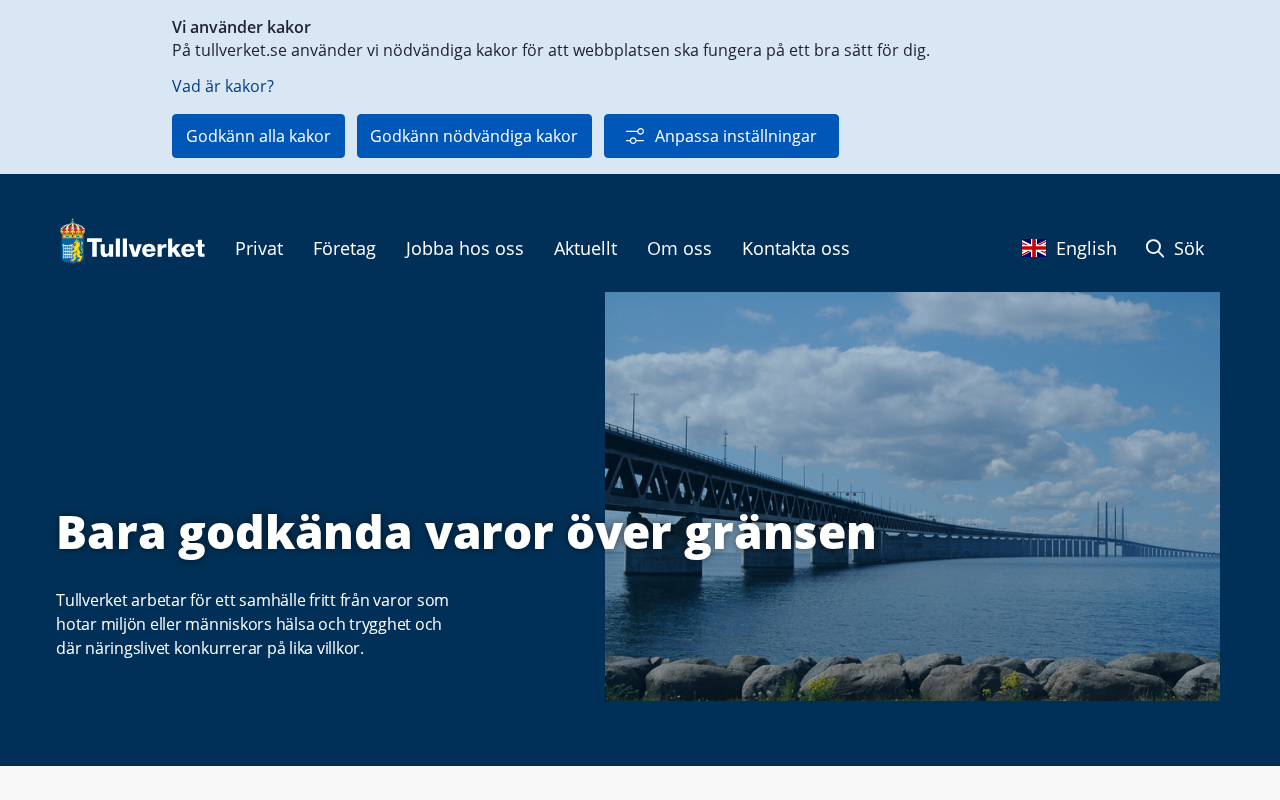
Task: Click the UK flag icon
Action: click(x=1034, y=248)
